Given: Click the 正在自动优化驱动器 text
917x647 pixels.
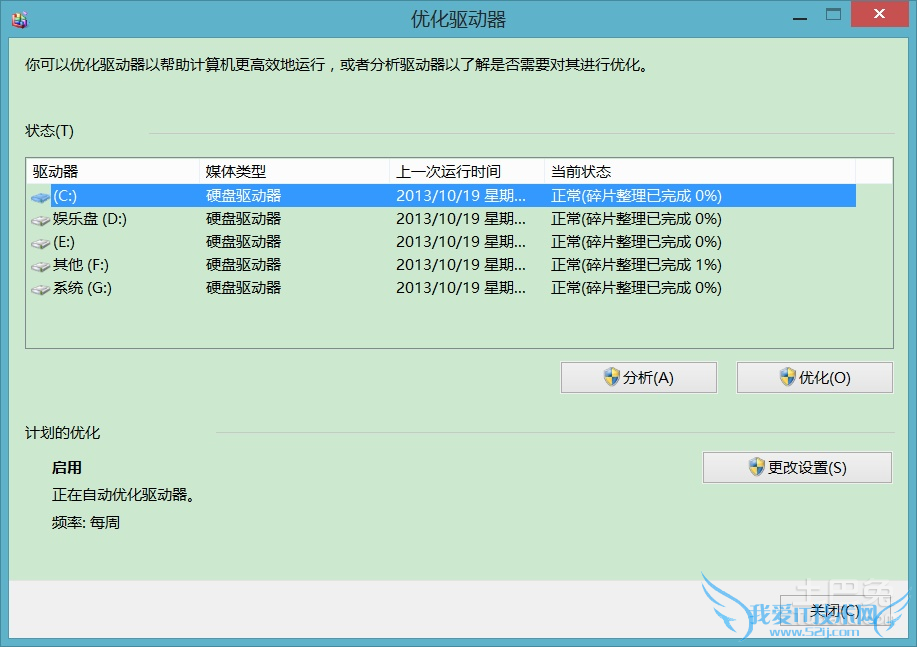Looking at the screenshot, I should (123, 495).
